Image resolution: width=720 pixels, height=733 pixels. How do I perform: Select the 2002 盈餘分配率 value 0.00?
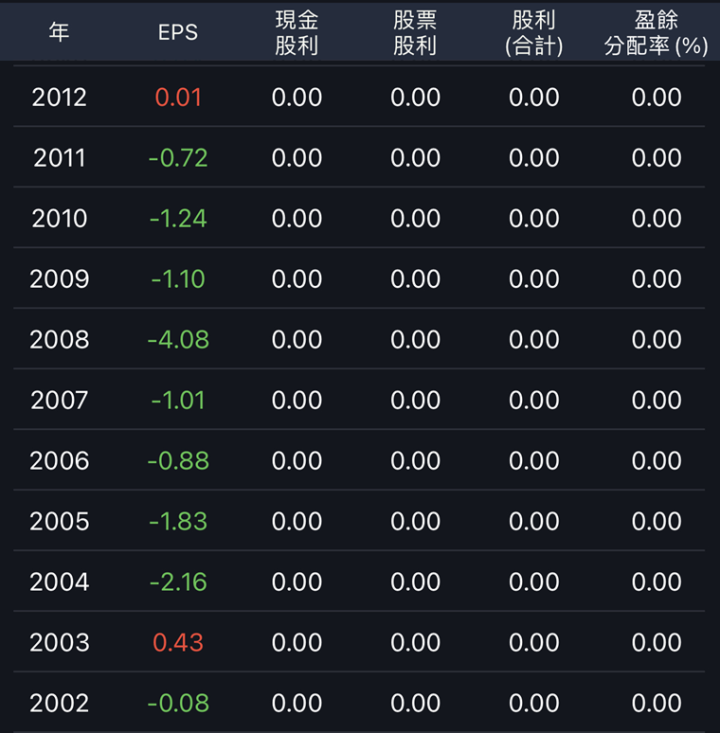(x=656, y=703)
